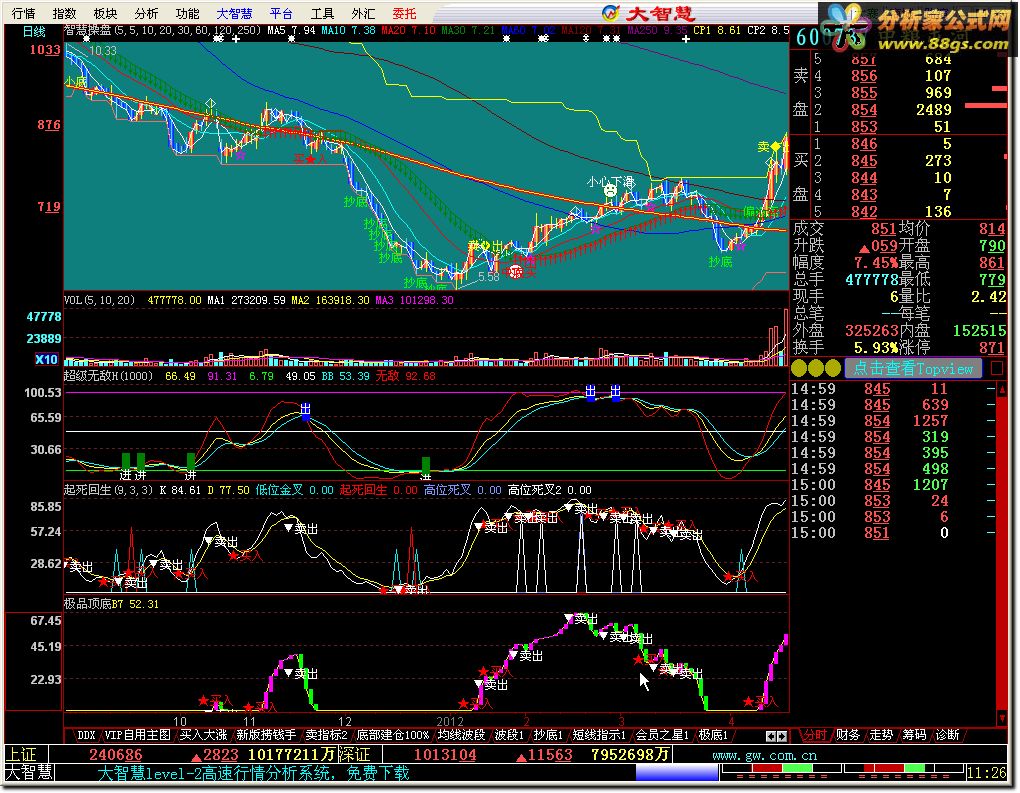Viewport: 1020px width, 793px height.
Task: Click the 点击查看Topview button
Action: 913,368
